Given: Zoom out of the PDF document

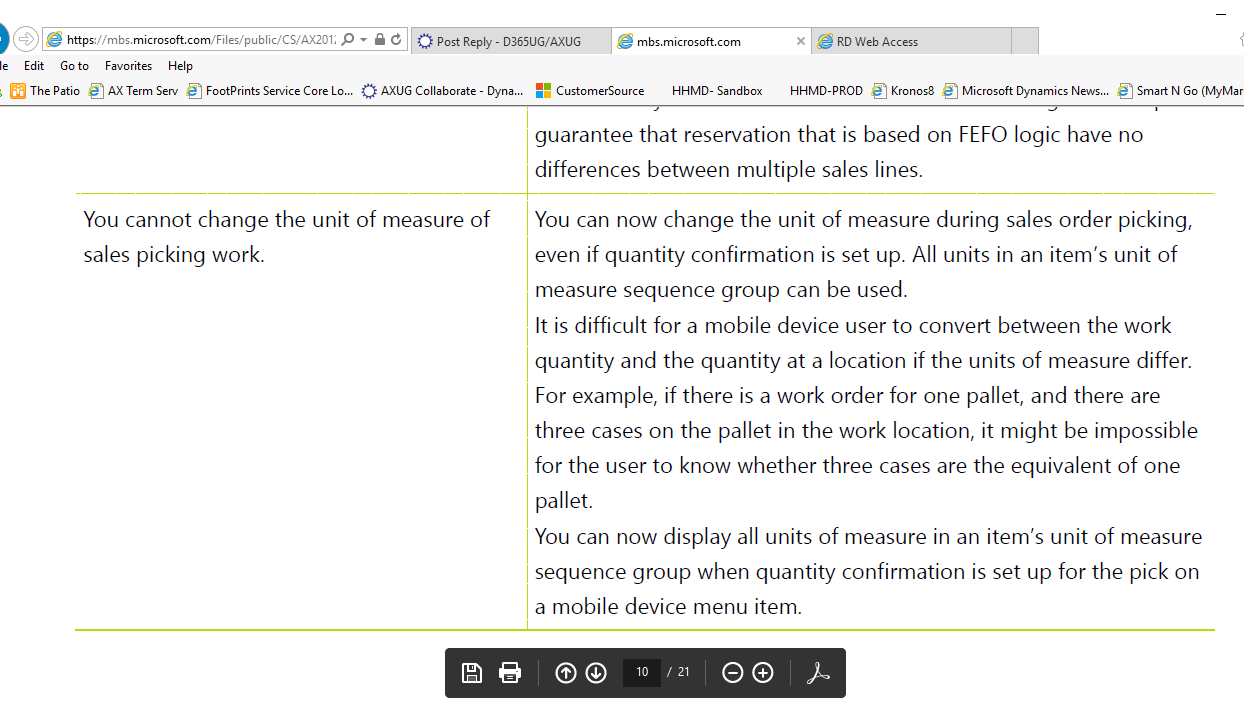Looking at the screenshot, I should click(x=732, y=673).
